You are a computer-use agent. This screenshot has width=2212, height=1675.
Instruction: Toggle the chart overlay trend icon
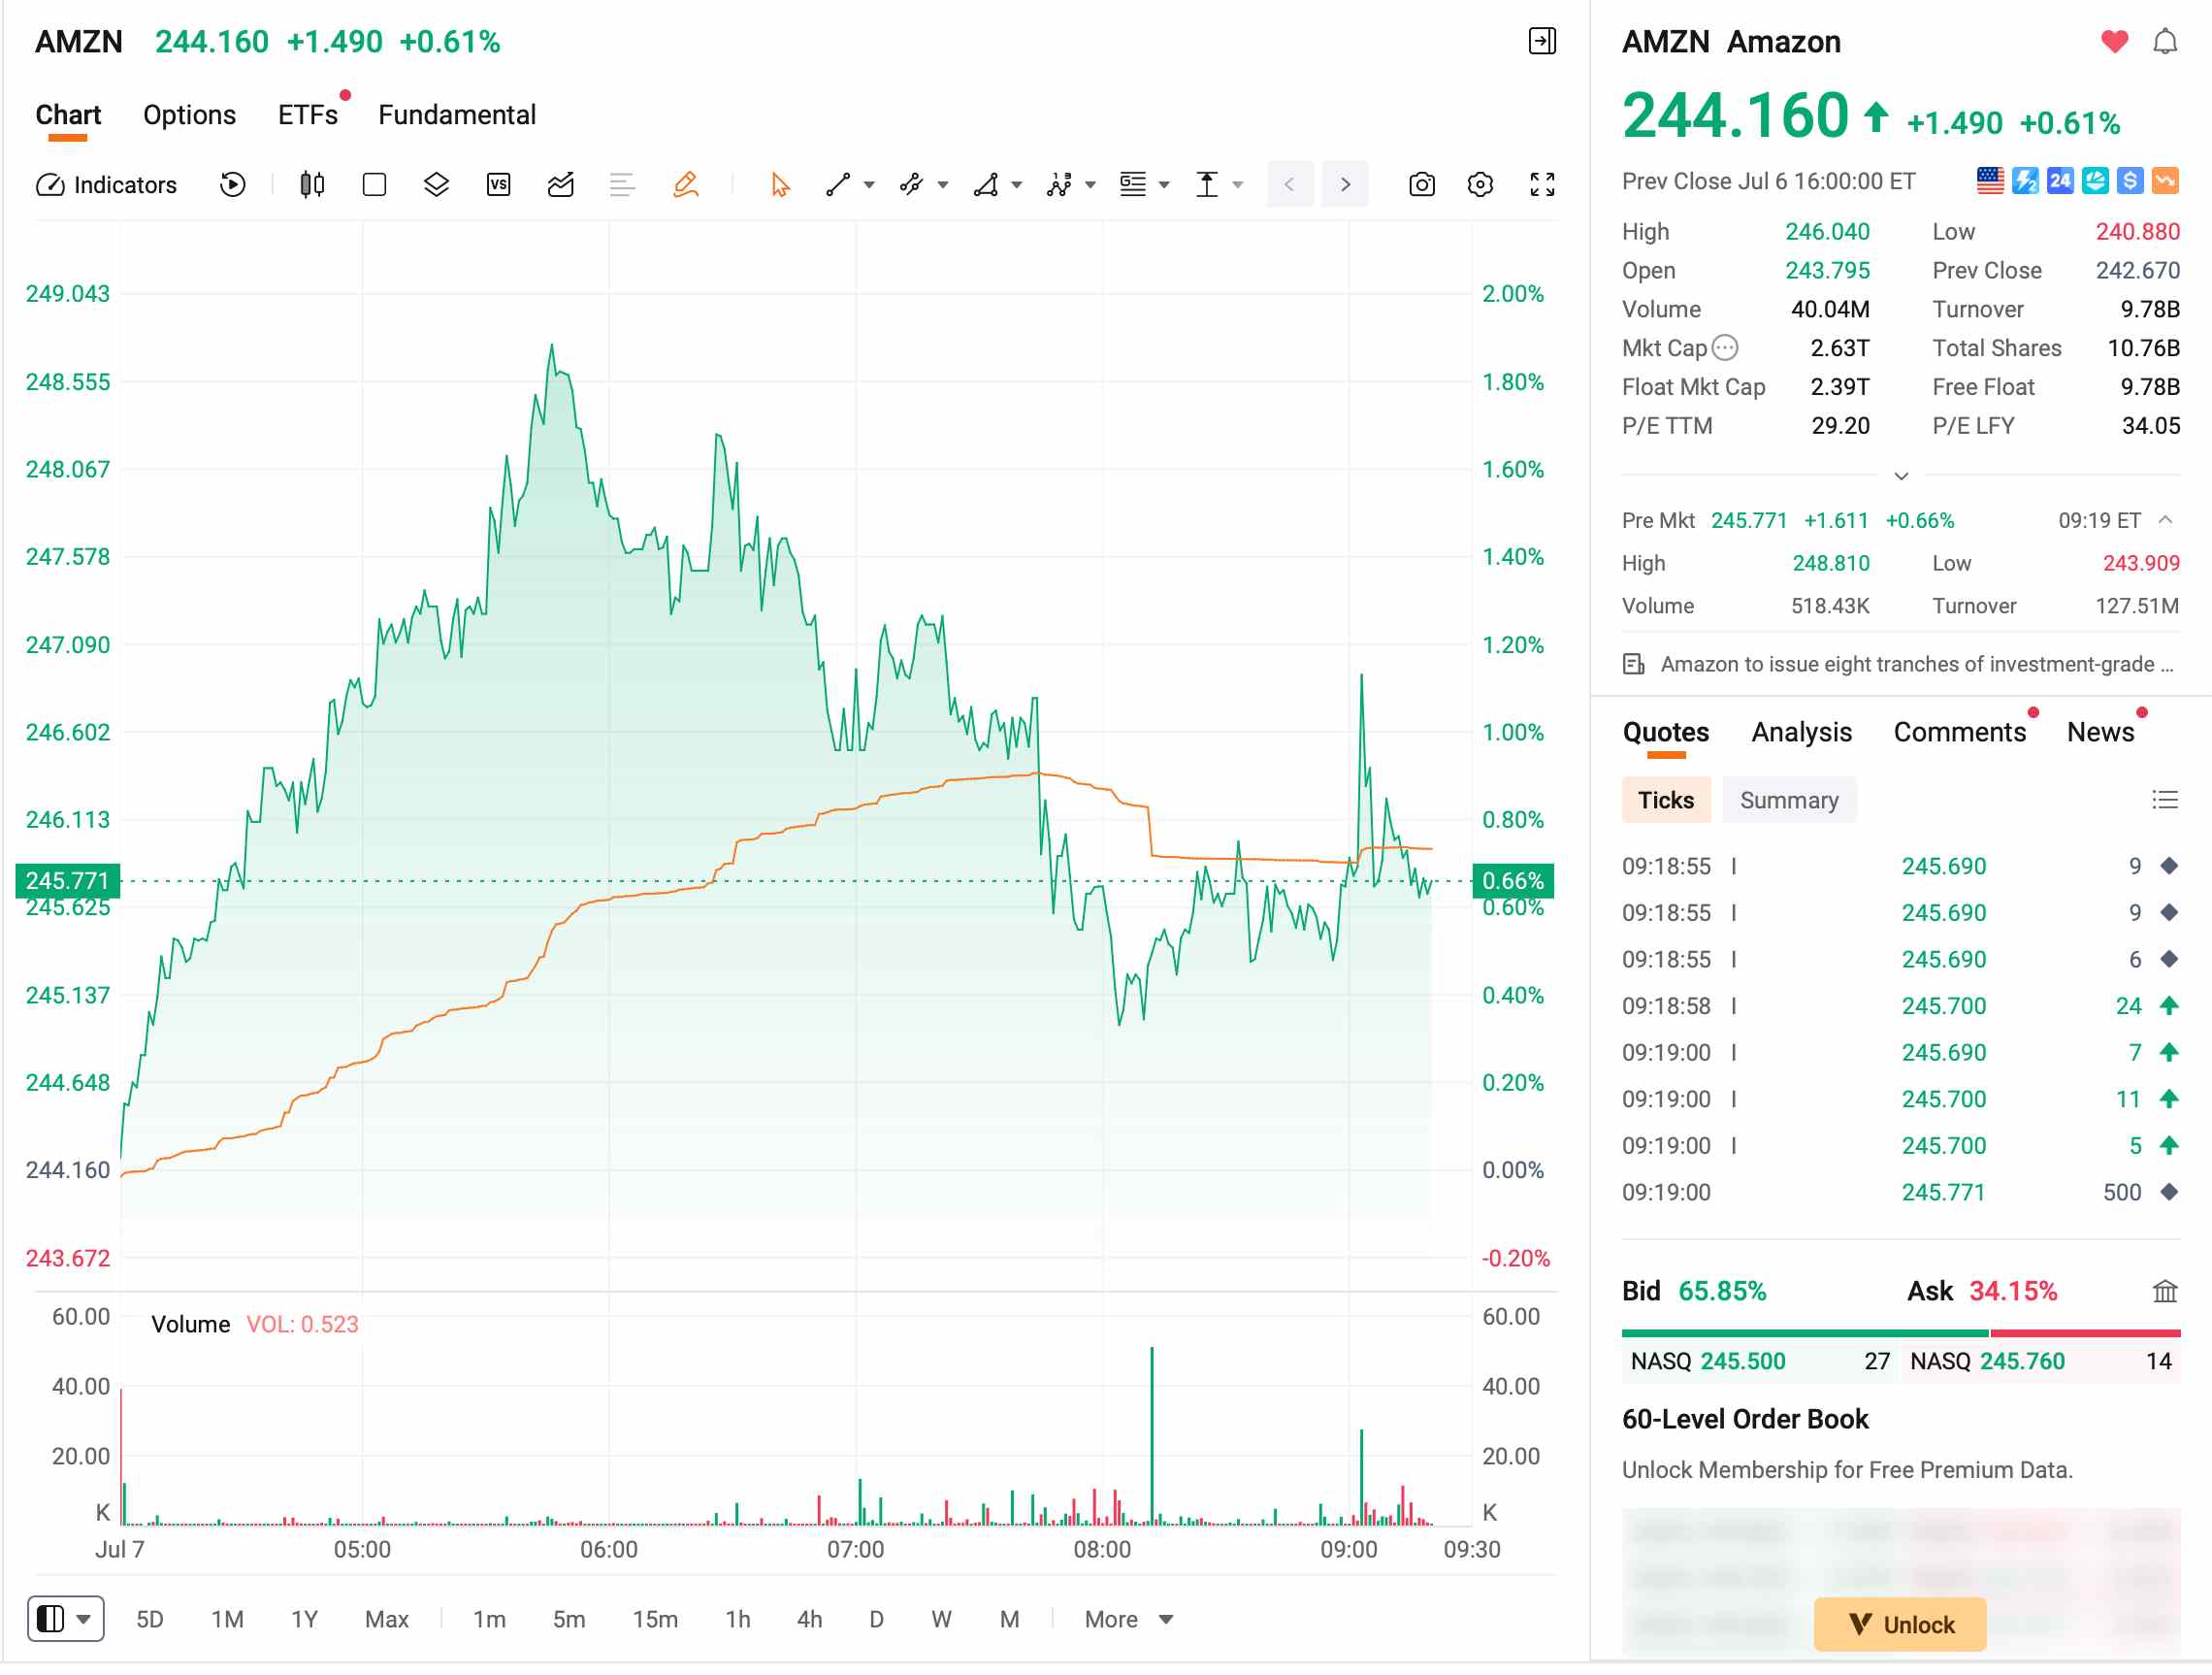pos(560,184)
